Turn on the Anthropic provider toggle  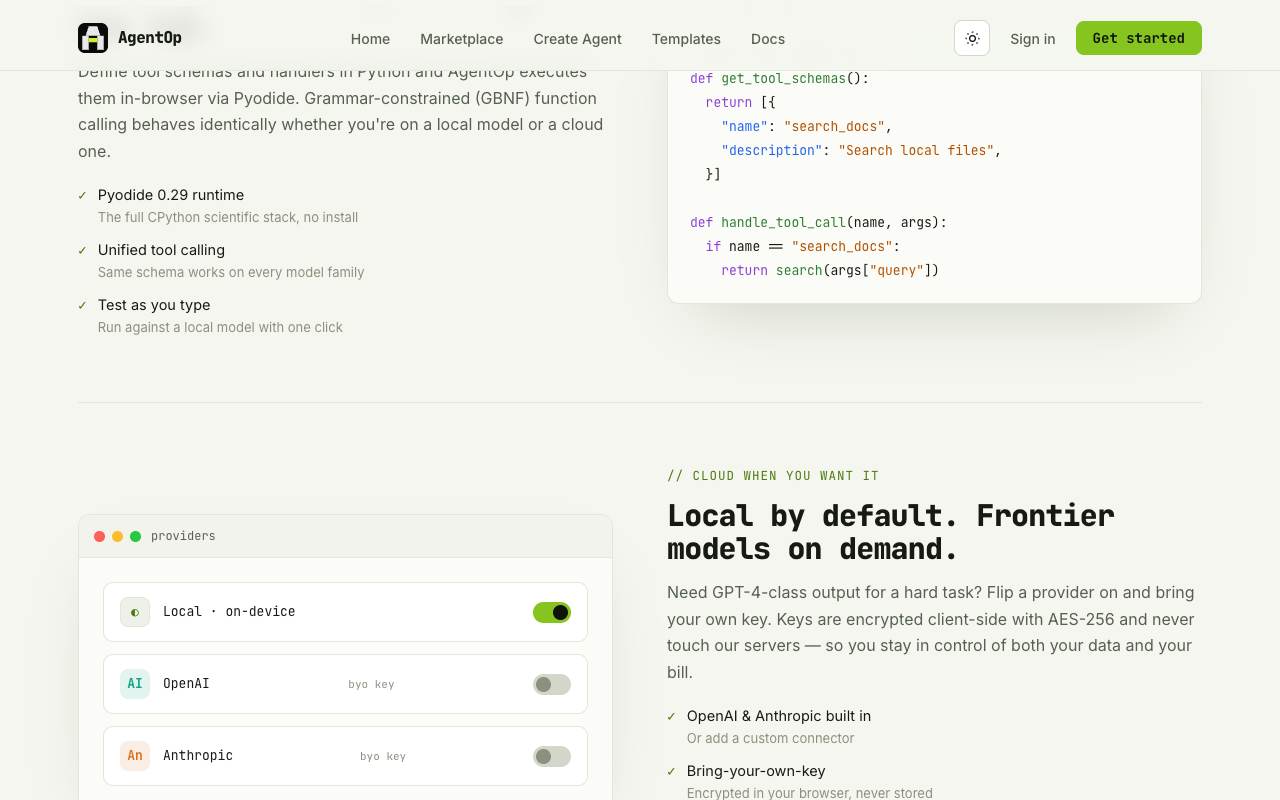[x=552, y=756]
